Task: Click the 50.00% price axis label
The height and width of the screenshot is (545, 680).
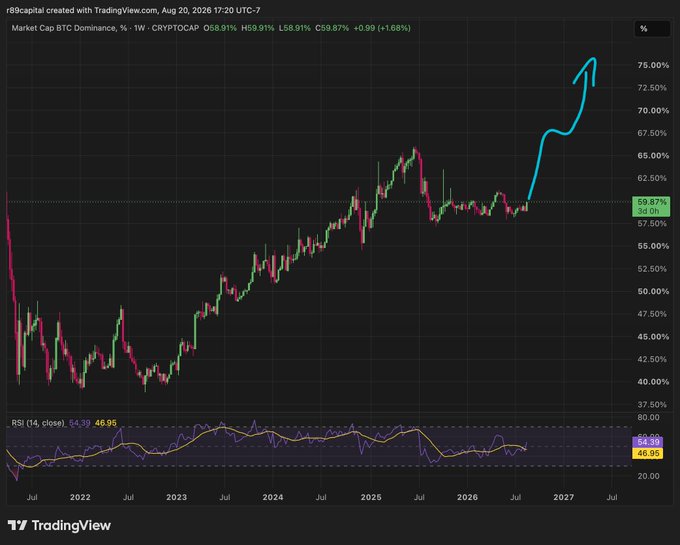Action: coord(653,291)
